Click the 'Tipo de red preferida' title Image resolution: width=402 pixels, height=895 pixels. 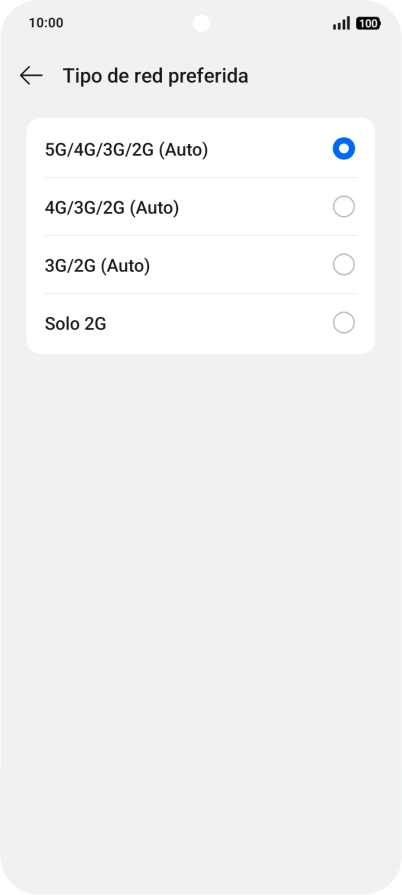coord(155,76)
